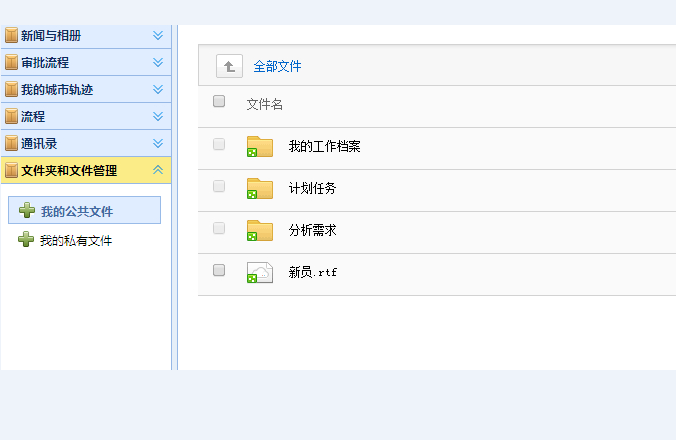The height and width of the screenshot is (440, 676).
Task: Click the green plus icon beside 我的私有文件
Action: [26, 240]
